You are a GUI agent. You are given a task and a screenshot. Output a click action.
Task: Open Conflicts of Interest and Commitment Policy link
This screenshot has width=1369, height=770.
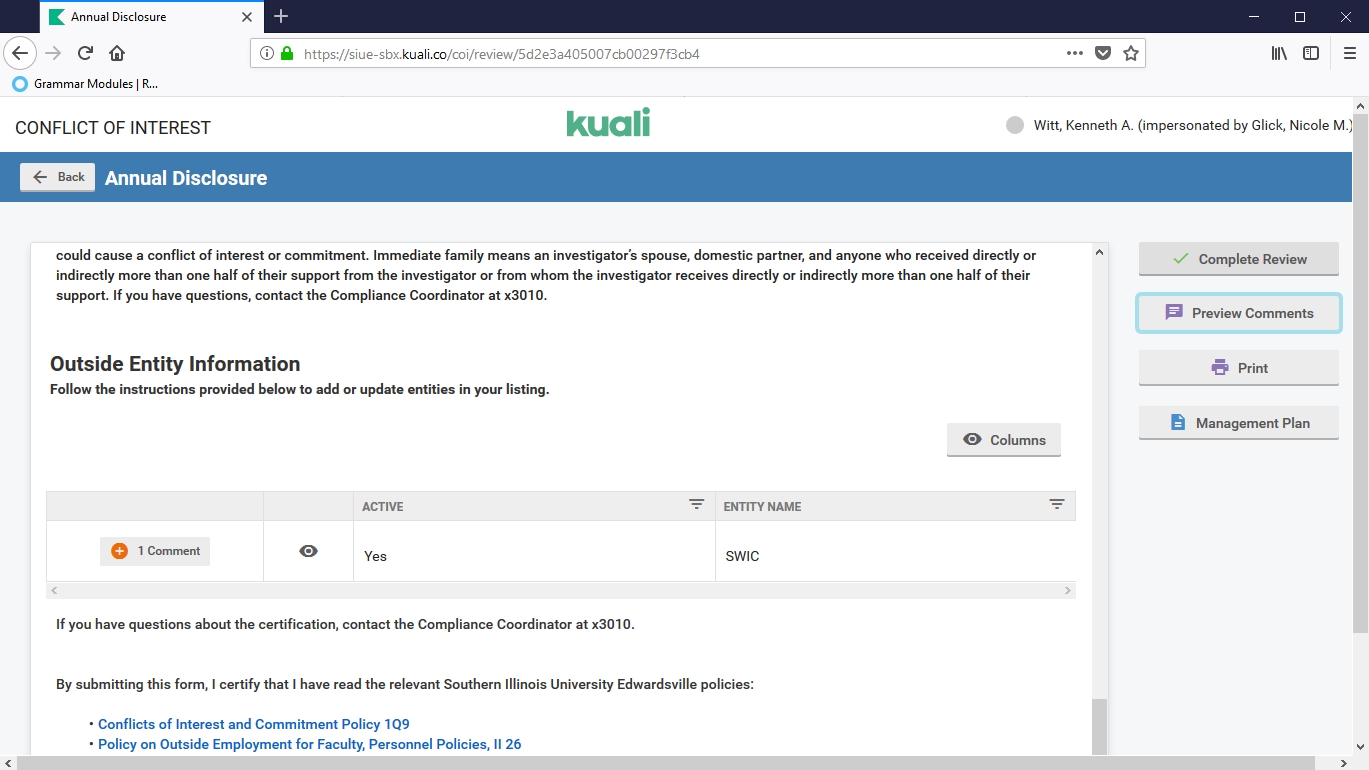click(253, 724)
